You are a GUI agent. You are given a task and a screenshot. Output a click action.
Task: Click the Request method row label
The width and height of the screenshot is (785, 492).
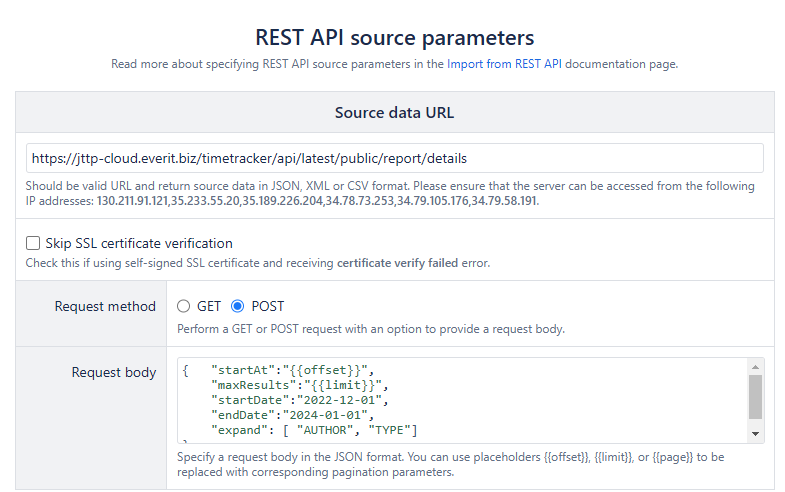(105, 306)
